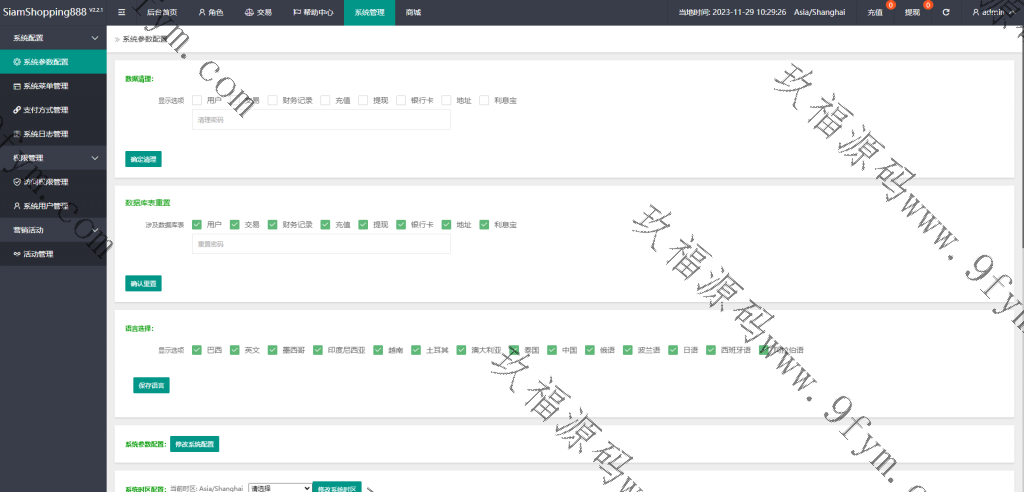Click the hamburger sidebar collapse icon
This screenshot has height=492, width=1024.
121,12
